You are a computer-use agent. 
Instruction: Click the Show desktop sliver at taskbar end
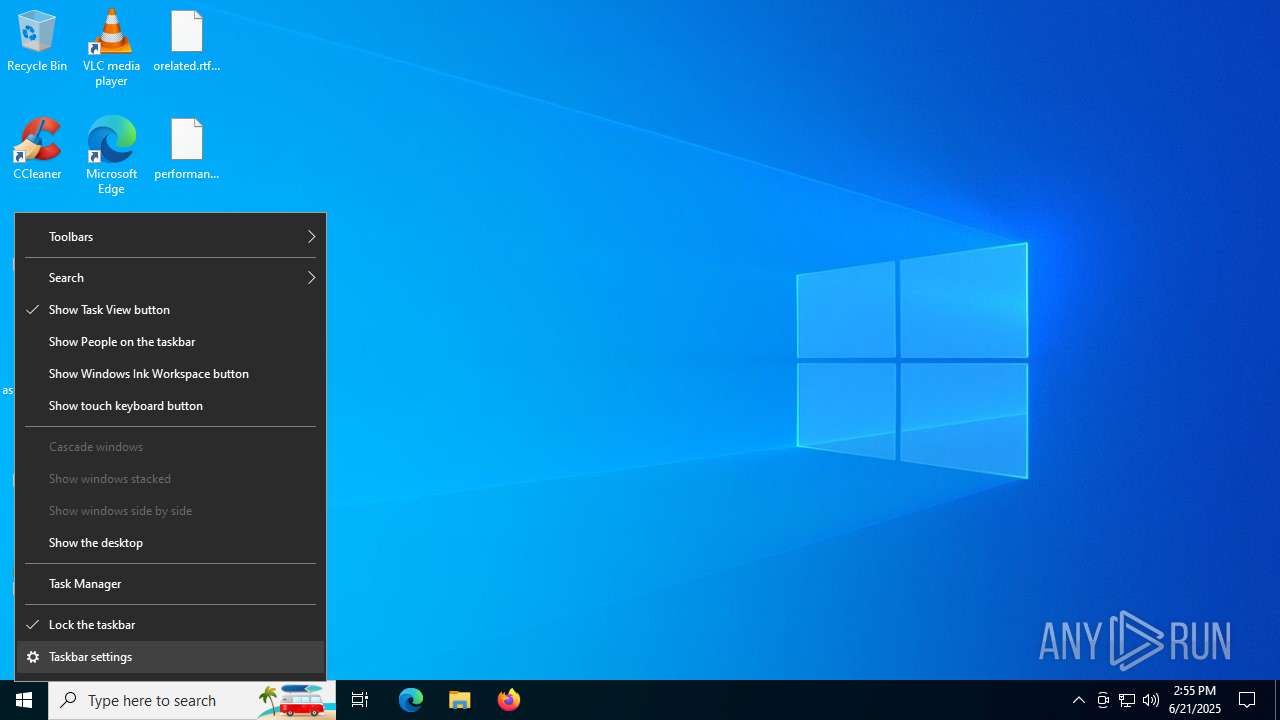(x=1277, y=700)
